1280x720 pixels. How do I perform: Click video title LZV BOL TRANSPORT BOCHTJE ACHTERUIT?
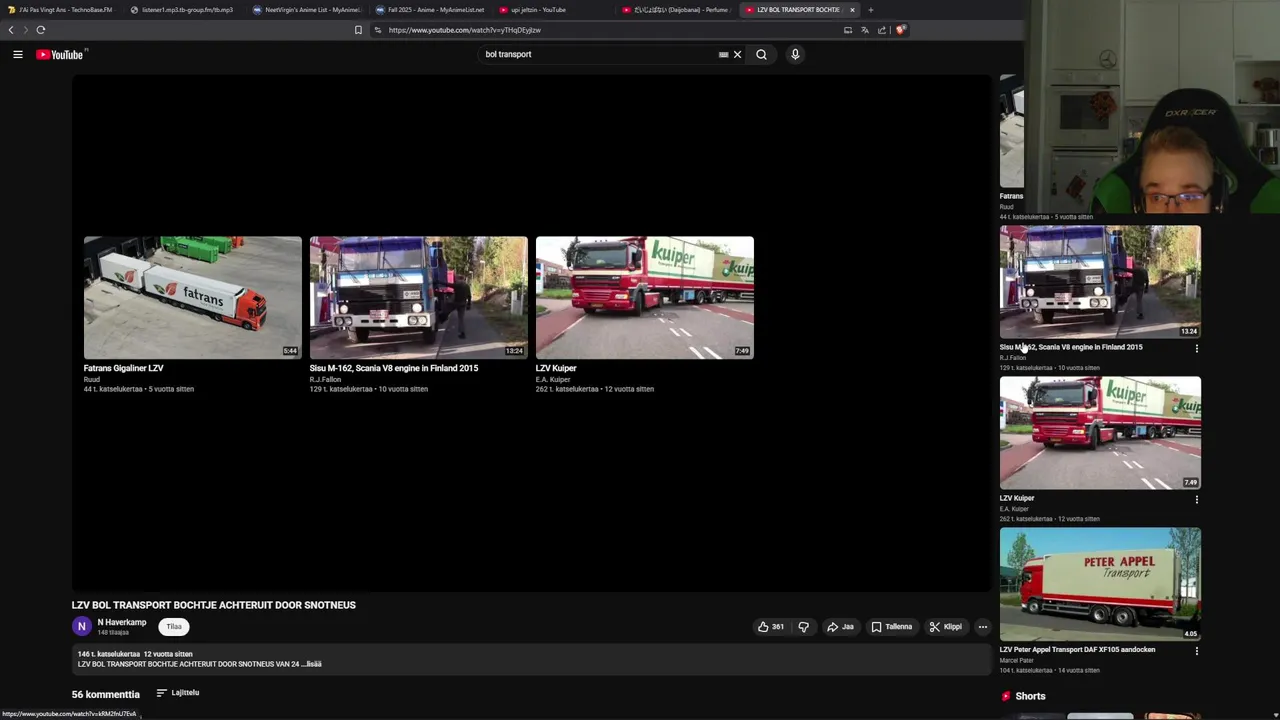214,605
